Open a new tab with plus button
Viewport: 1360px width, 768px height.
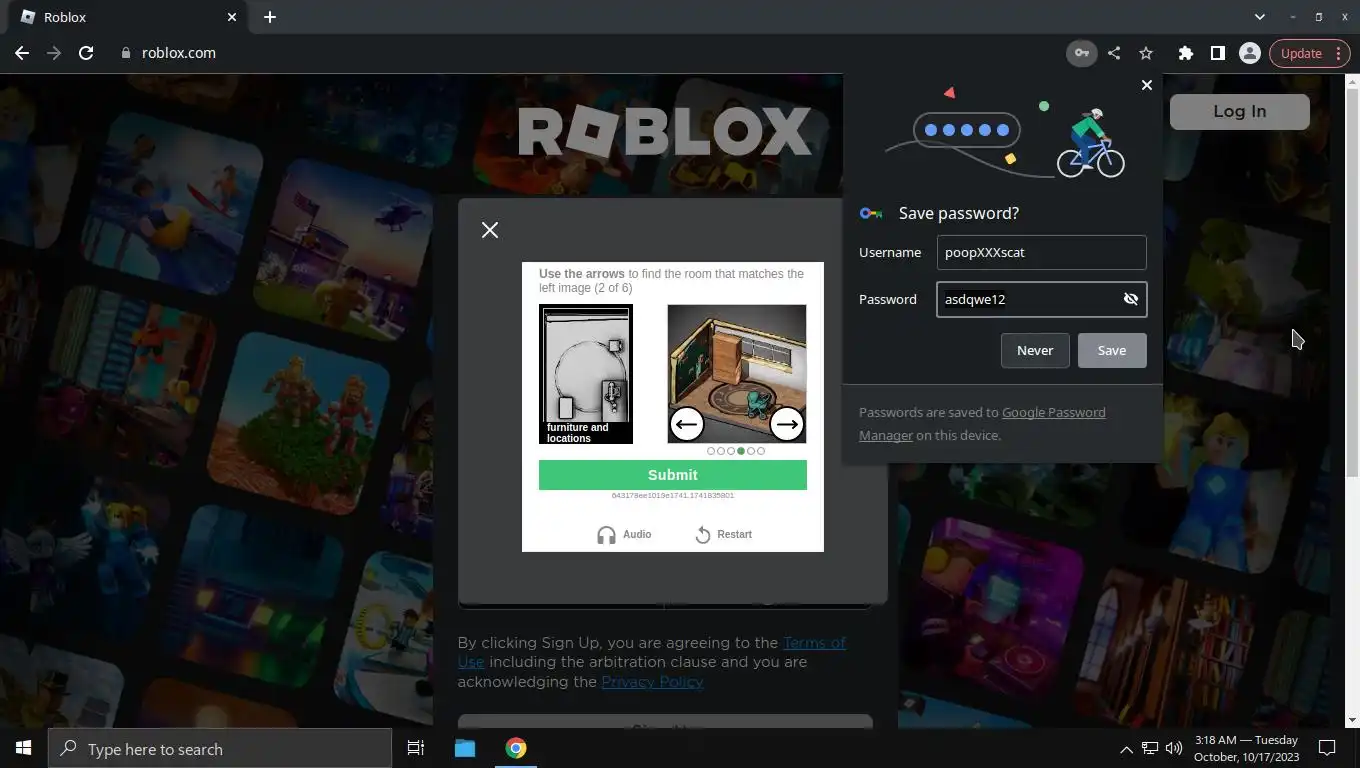click(270, 17)
